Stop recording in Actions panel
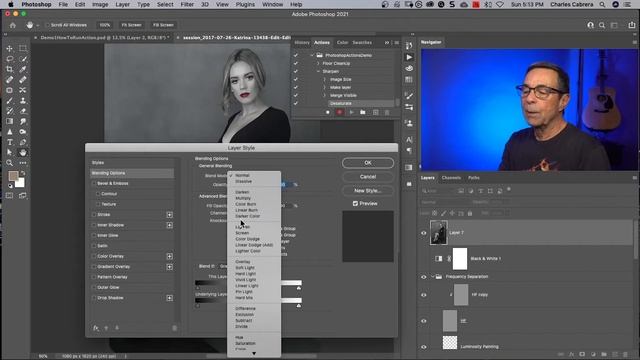640x360 pixels. click(x=327, y=112)
